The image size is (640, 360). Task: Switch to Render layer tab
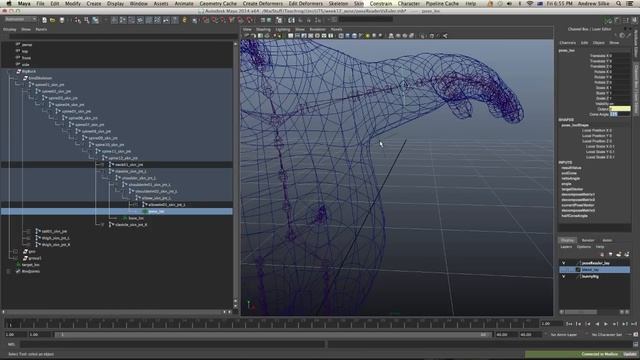(x=588, y=240)
